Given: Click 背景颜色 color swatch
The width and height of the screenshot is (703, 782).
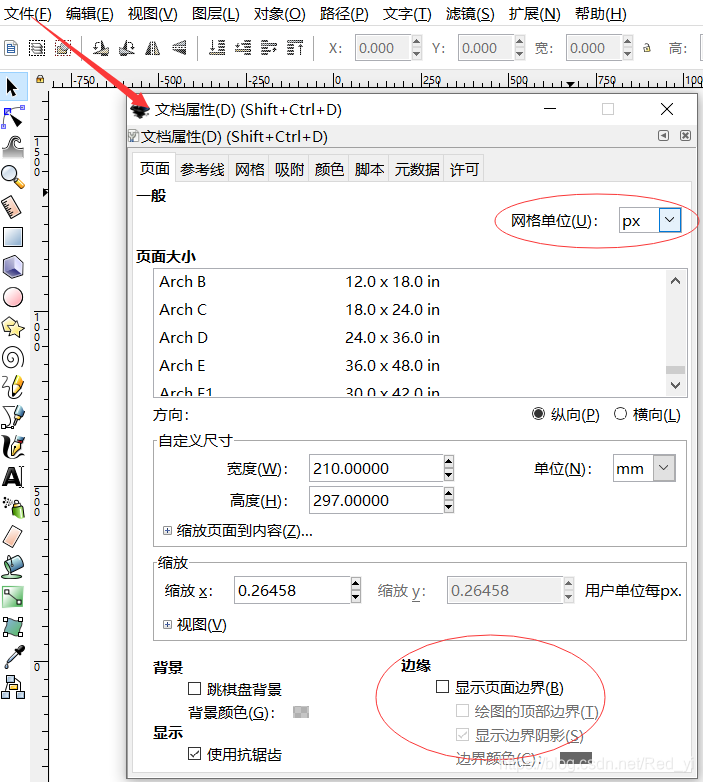Looking at the screenshot, I should tap(301, 712).
